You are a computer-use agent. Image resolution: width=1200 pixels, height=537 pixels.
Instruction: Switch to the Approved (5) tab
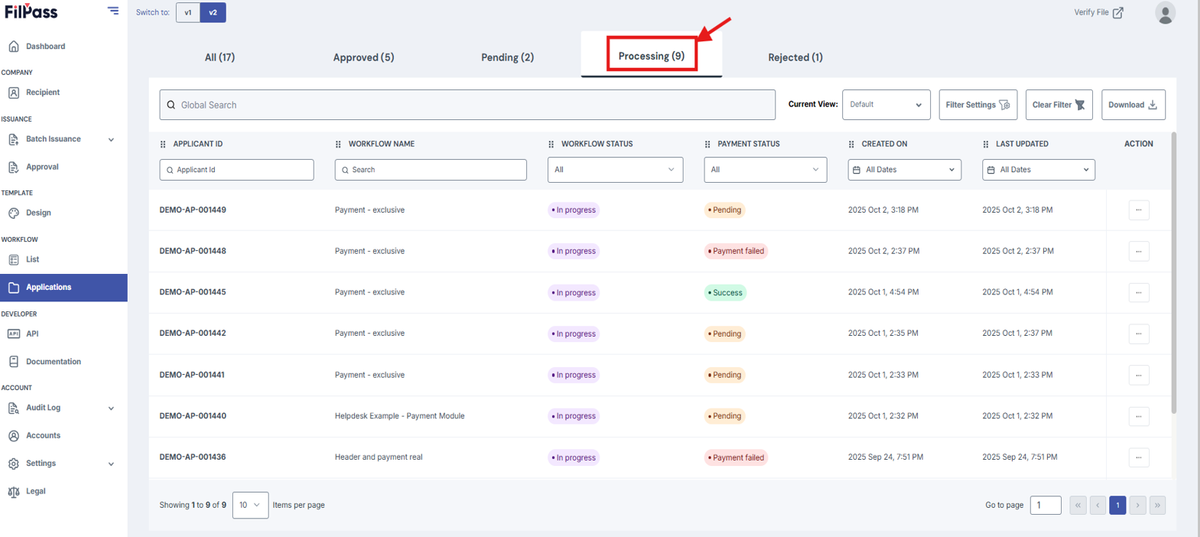[364, 57]
